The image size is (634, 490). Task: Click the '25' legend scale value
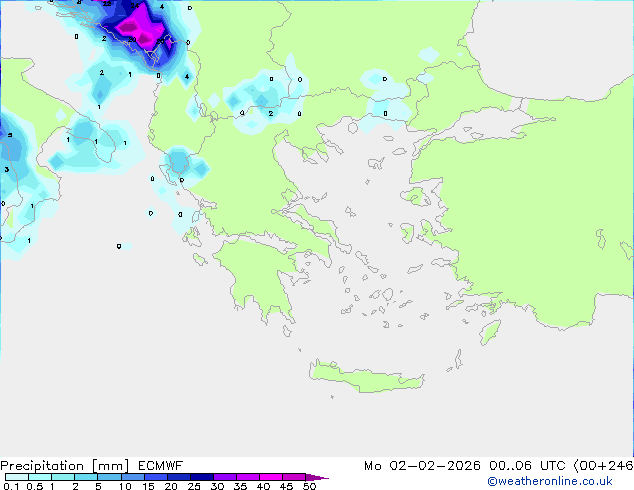tap(194, 486)
